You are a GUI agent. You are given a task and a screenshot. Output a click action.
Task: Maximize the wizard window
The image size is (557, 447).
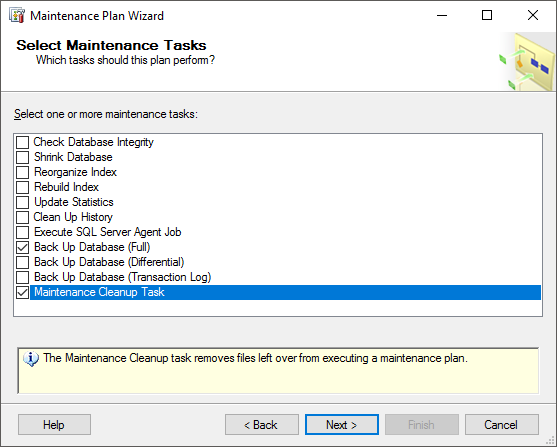coord(487,15)
